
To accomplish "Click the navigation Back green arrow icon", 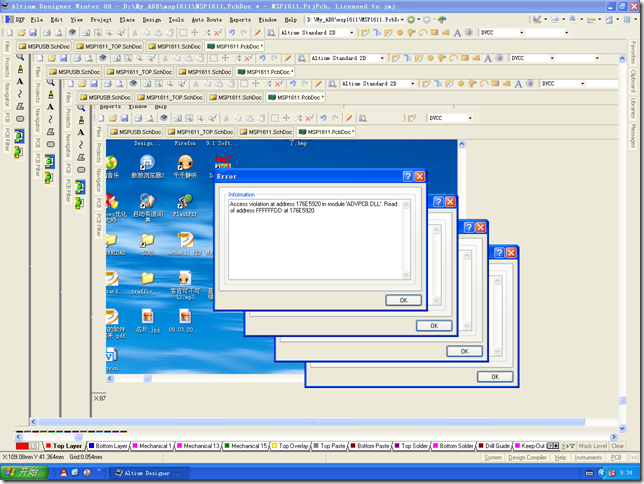I will 411,20.
